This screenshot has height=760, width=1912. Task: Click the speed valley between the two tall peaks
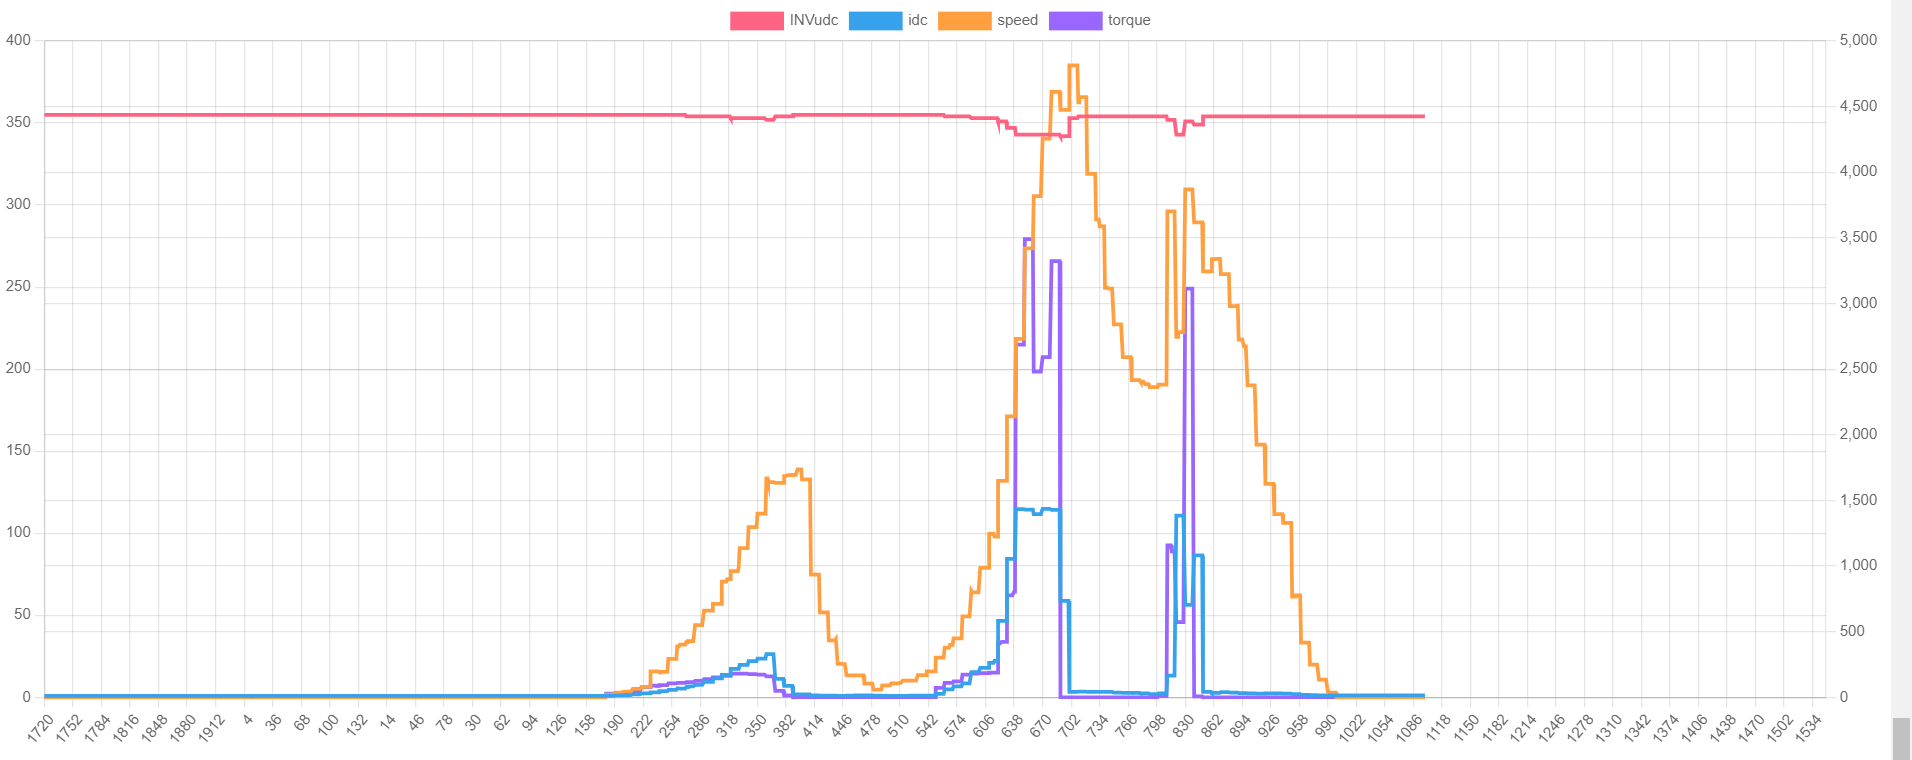pyautogui.click(x=1153, y=386)
